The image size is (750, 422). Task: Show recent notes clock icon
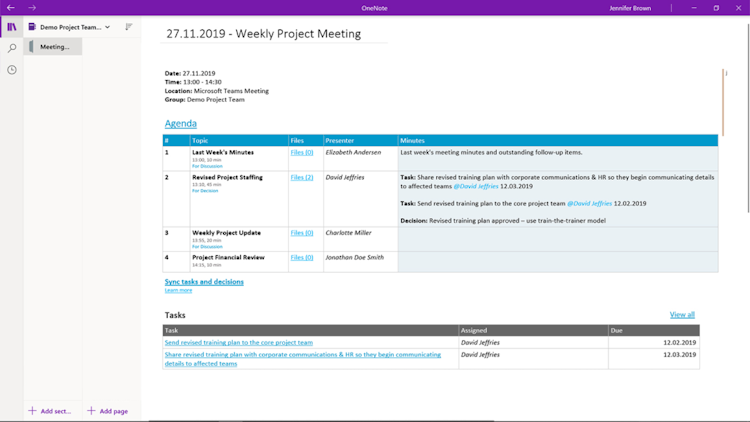[12, 70]
